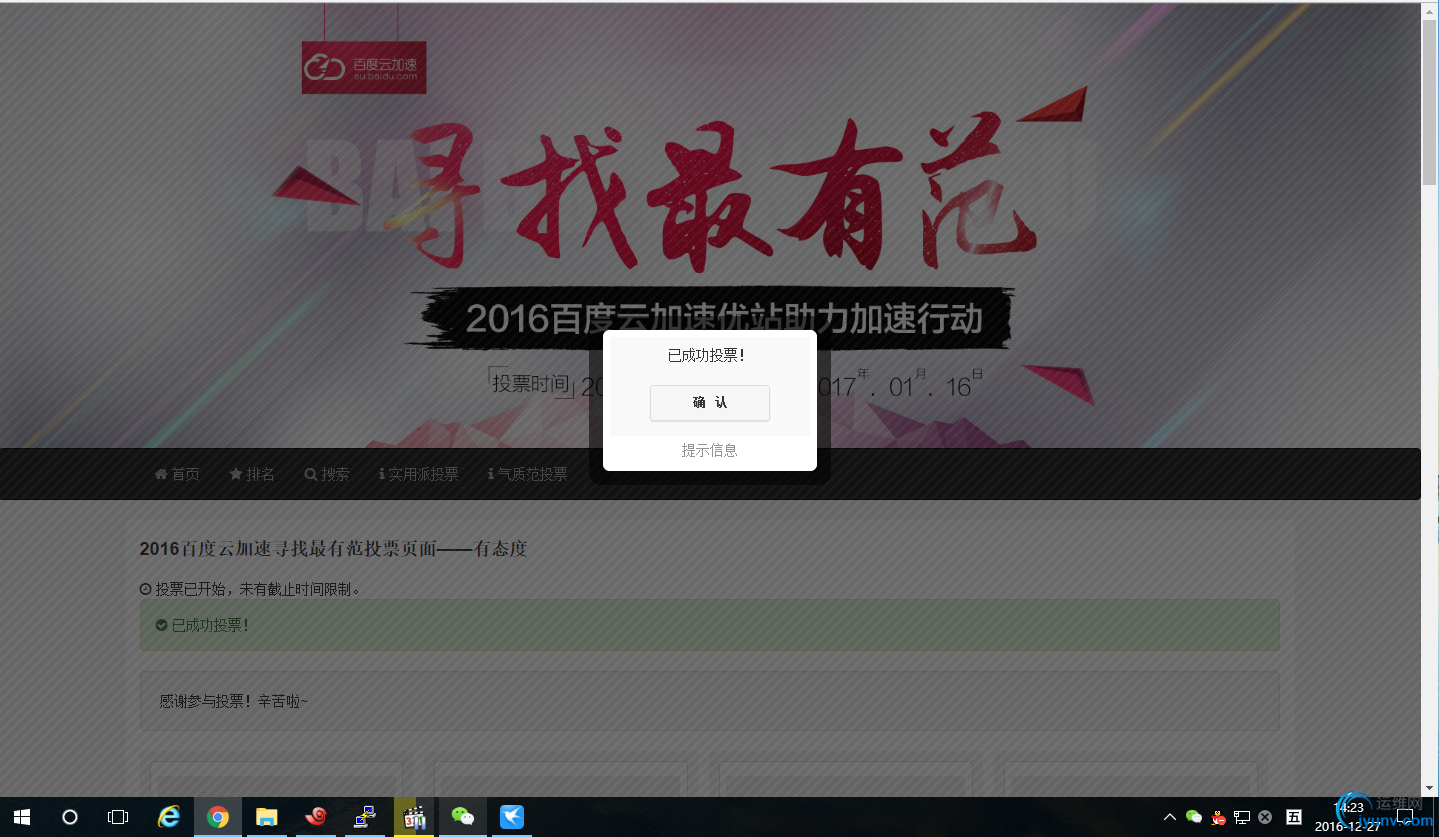The height and width of the screenshot is (837, 1439).
Task: Open the Windows Start menu
Action: (x=20, y=817)
